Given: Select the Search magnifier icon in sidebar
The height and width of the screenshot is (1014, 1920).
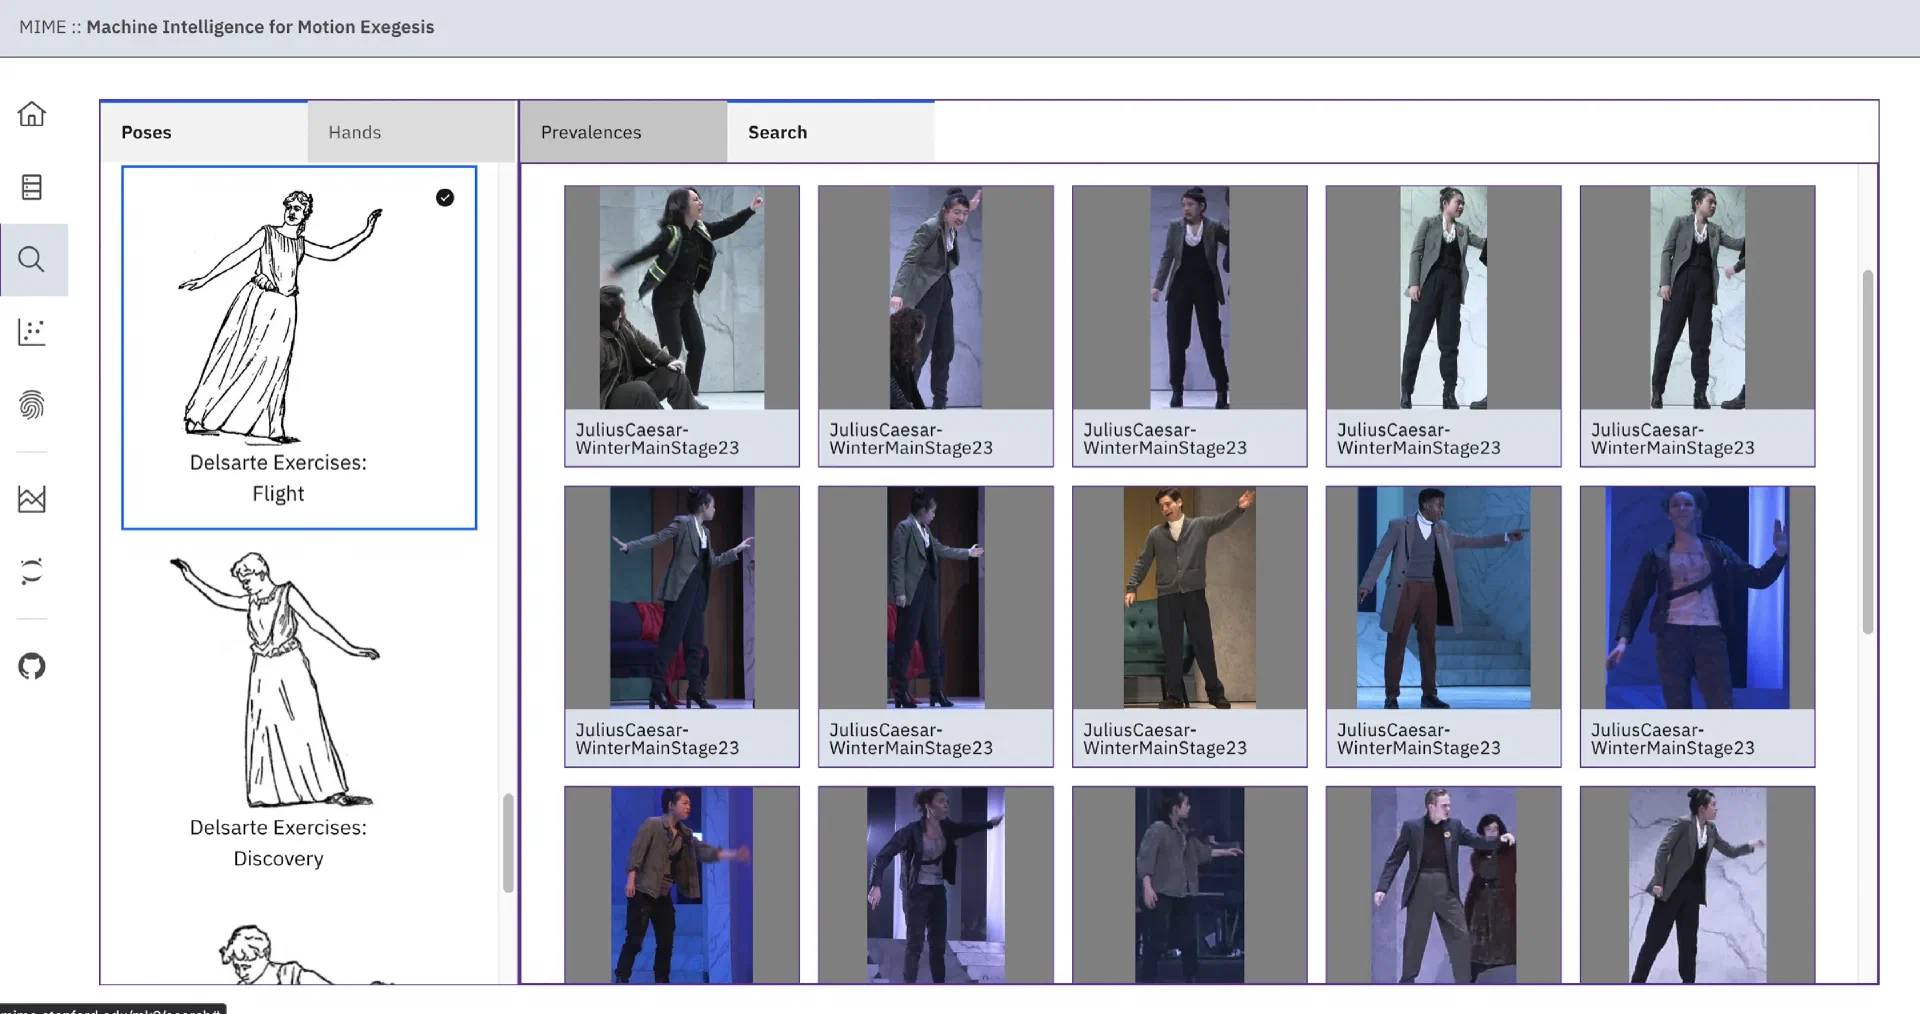Looking at the screenshot, I should (32, 260).
